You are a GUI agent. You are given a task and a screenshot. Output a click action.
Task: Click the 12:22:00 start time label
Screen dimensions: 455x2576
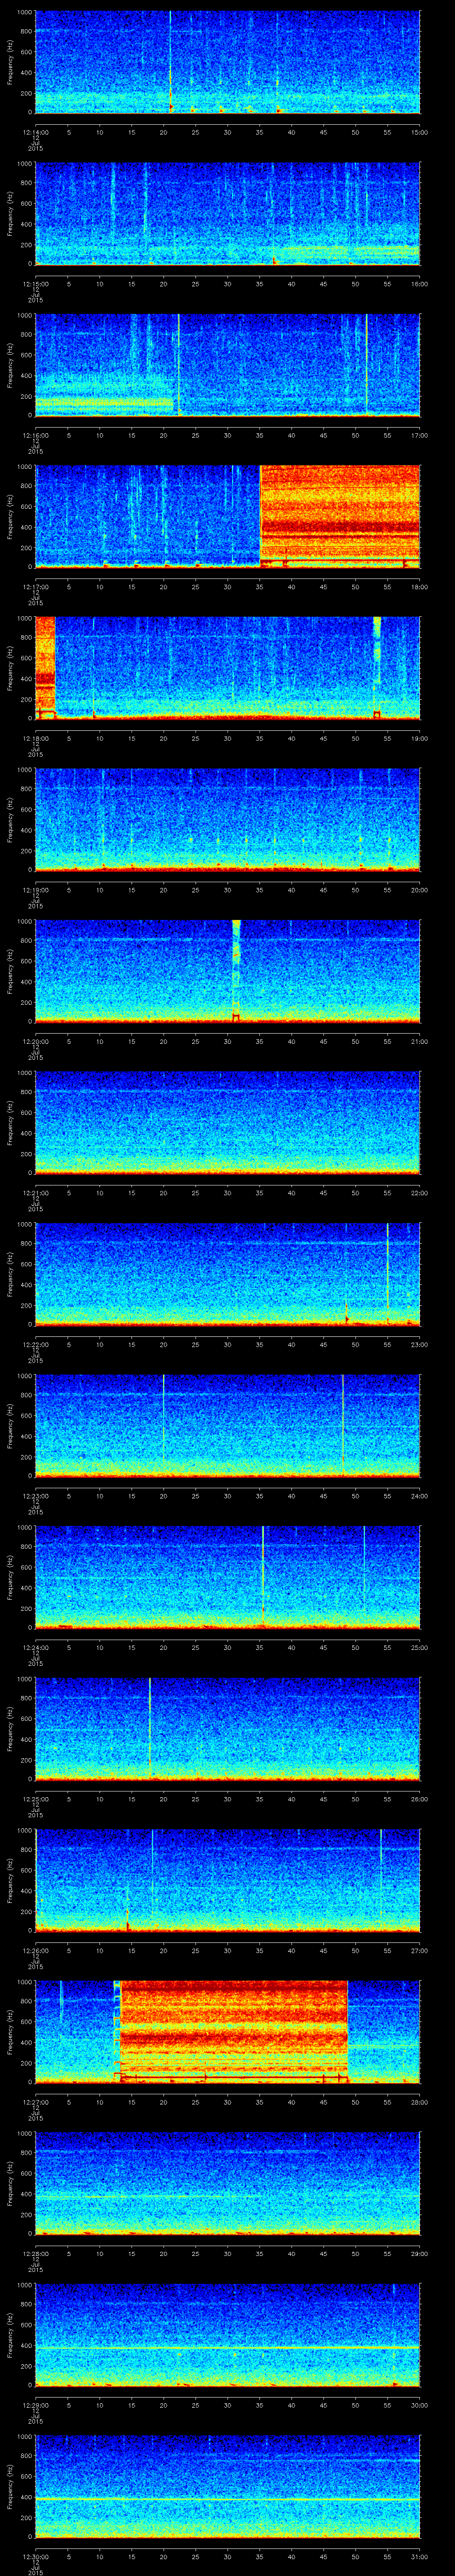(x=35, y=1344)
